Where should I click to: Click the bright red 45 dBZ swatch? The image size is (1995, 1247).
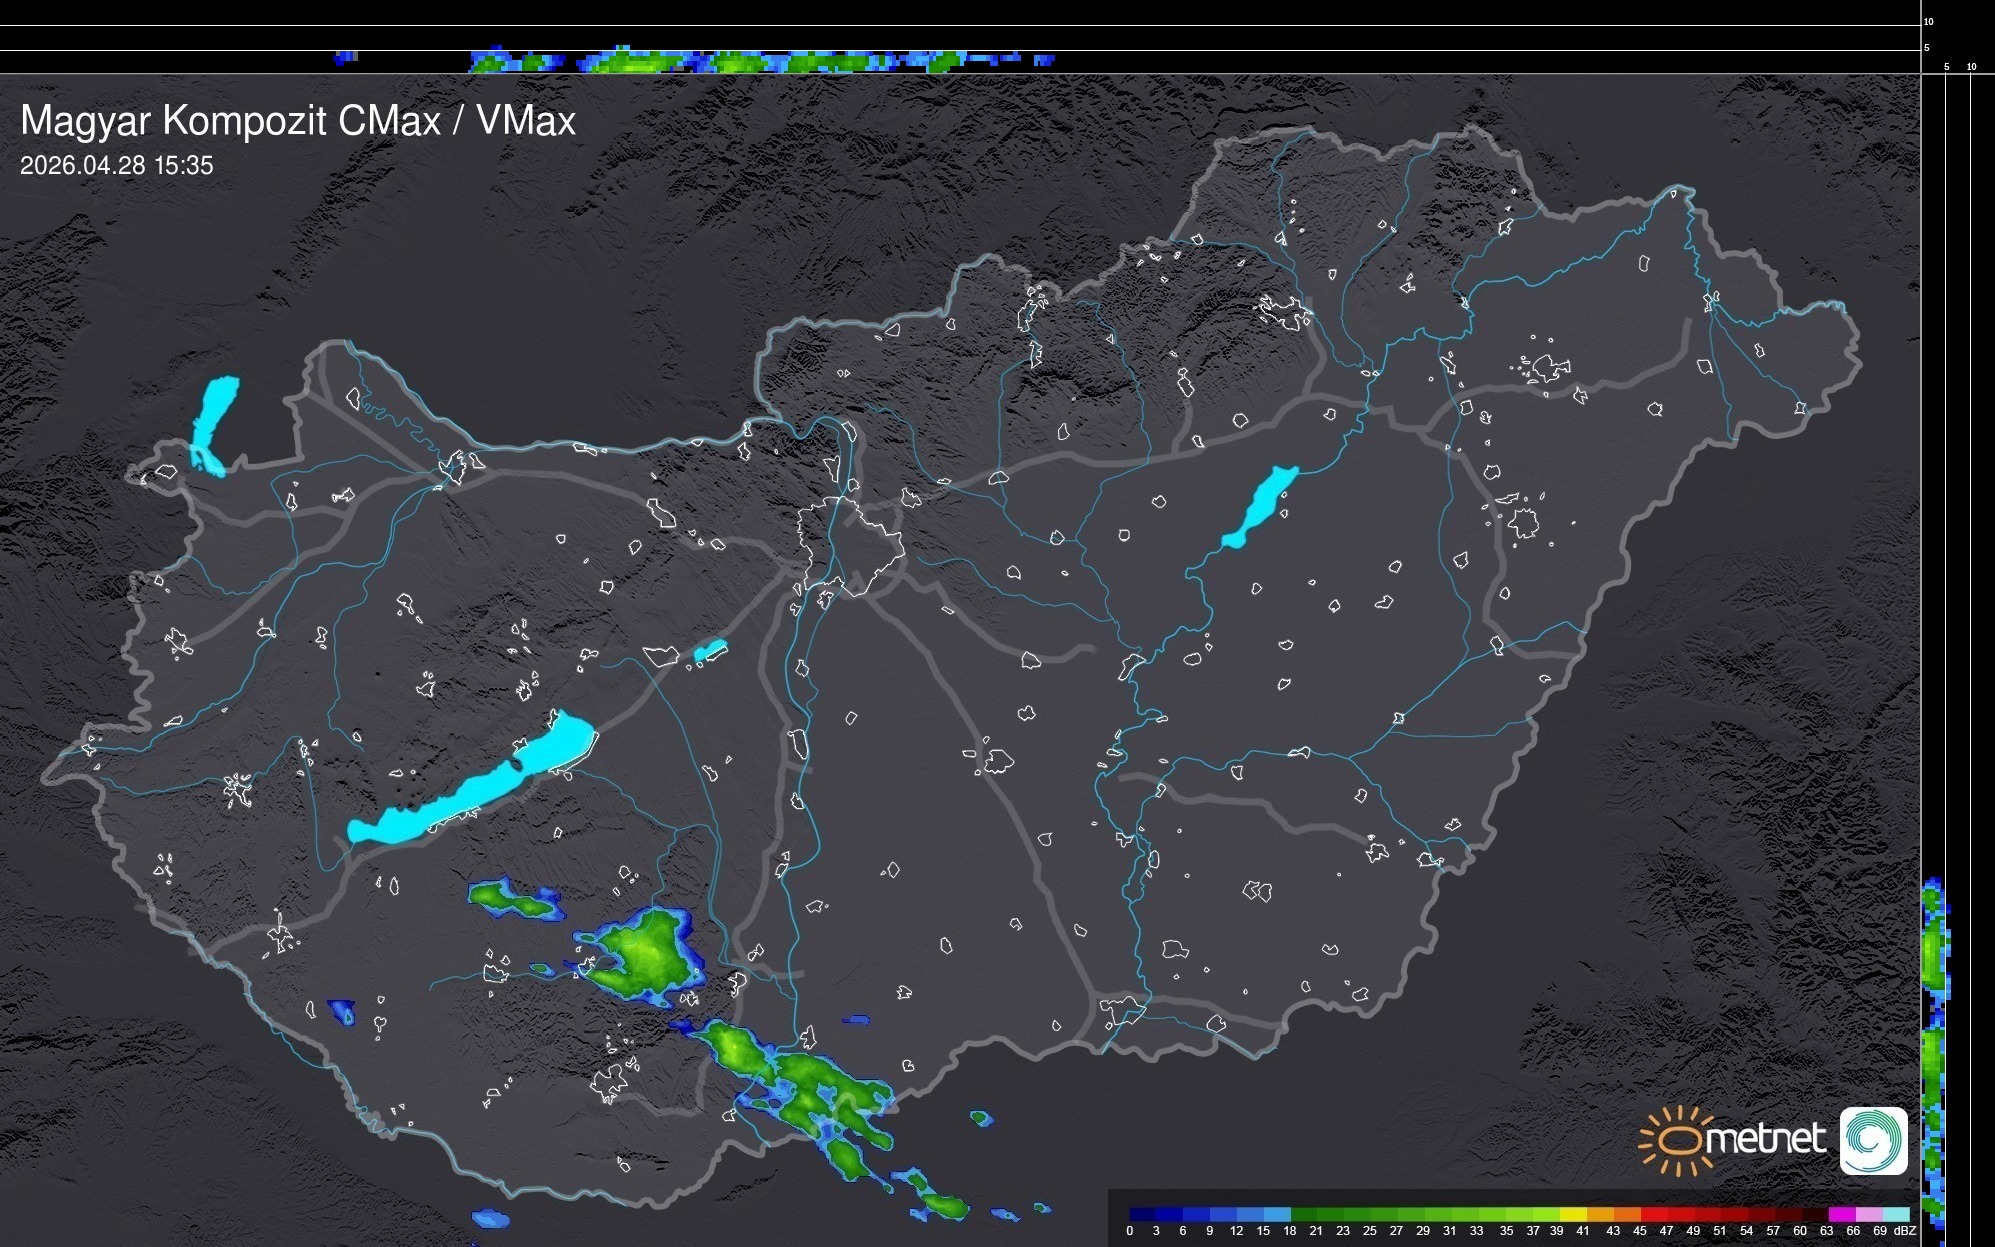[1653, 1214]
